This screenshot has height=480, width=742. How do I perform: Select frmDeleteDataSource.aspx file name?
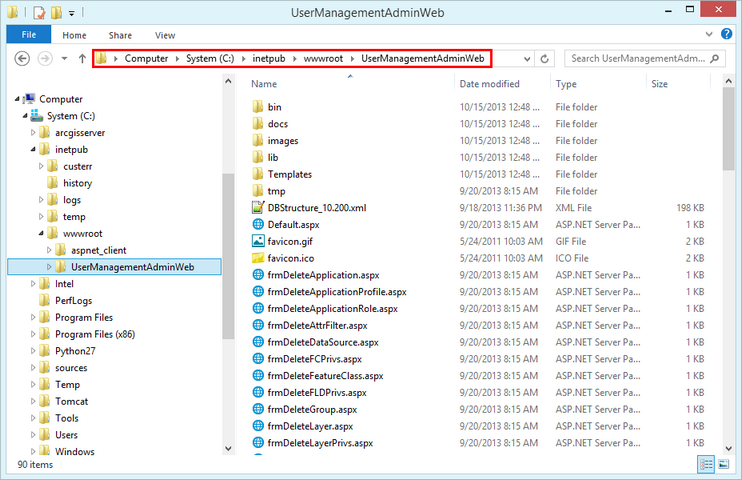(323, 342)
